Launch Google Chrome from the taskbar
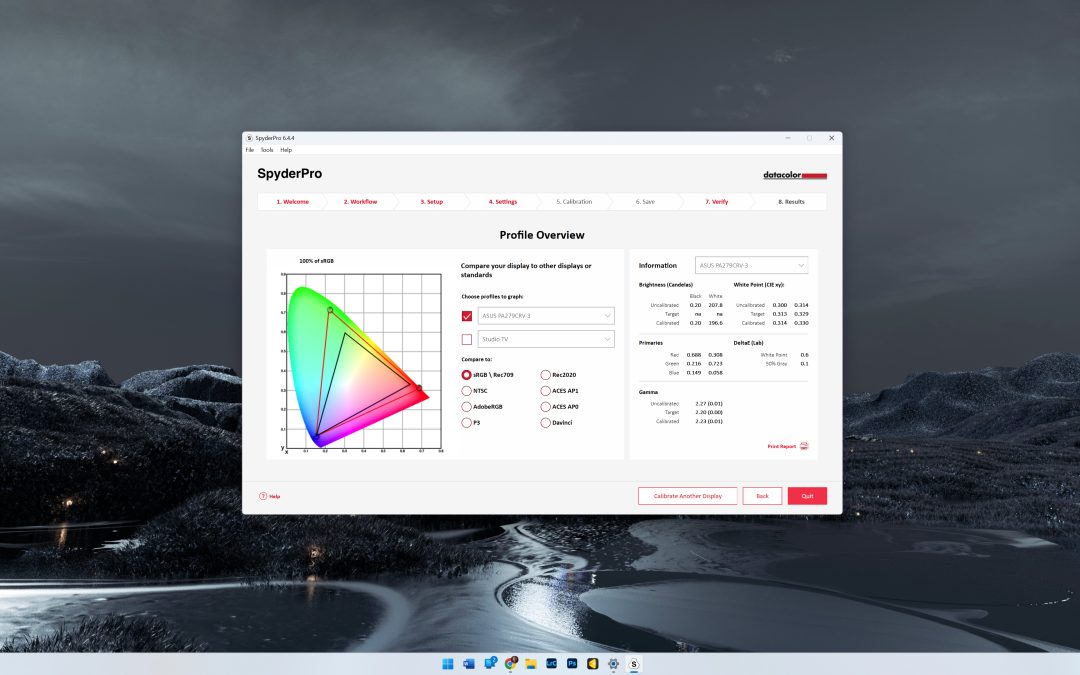Viewport: 1080px width, 675px height. tap(510, 663)
